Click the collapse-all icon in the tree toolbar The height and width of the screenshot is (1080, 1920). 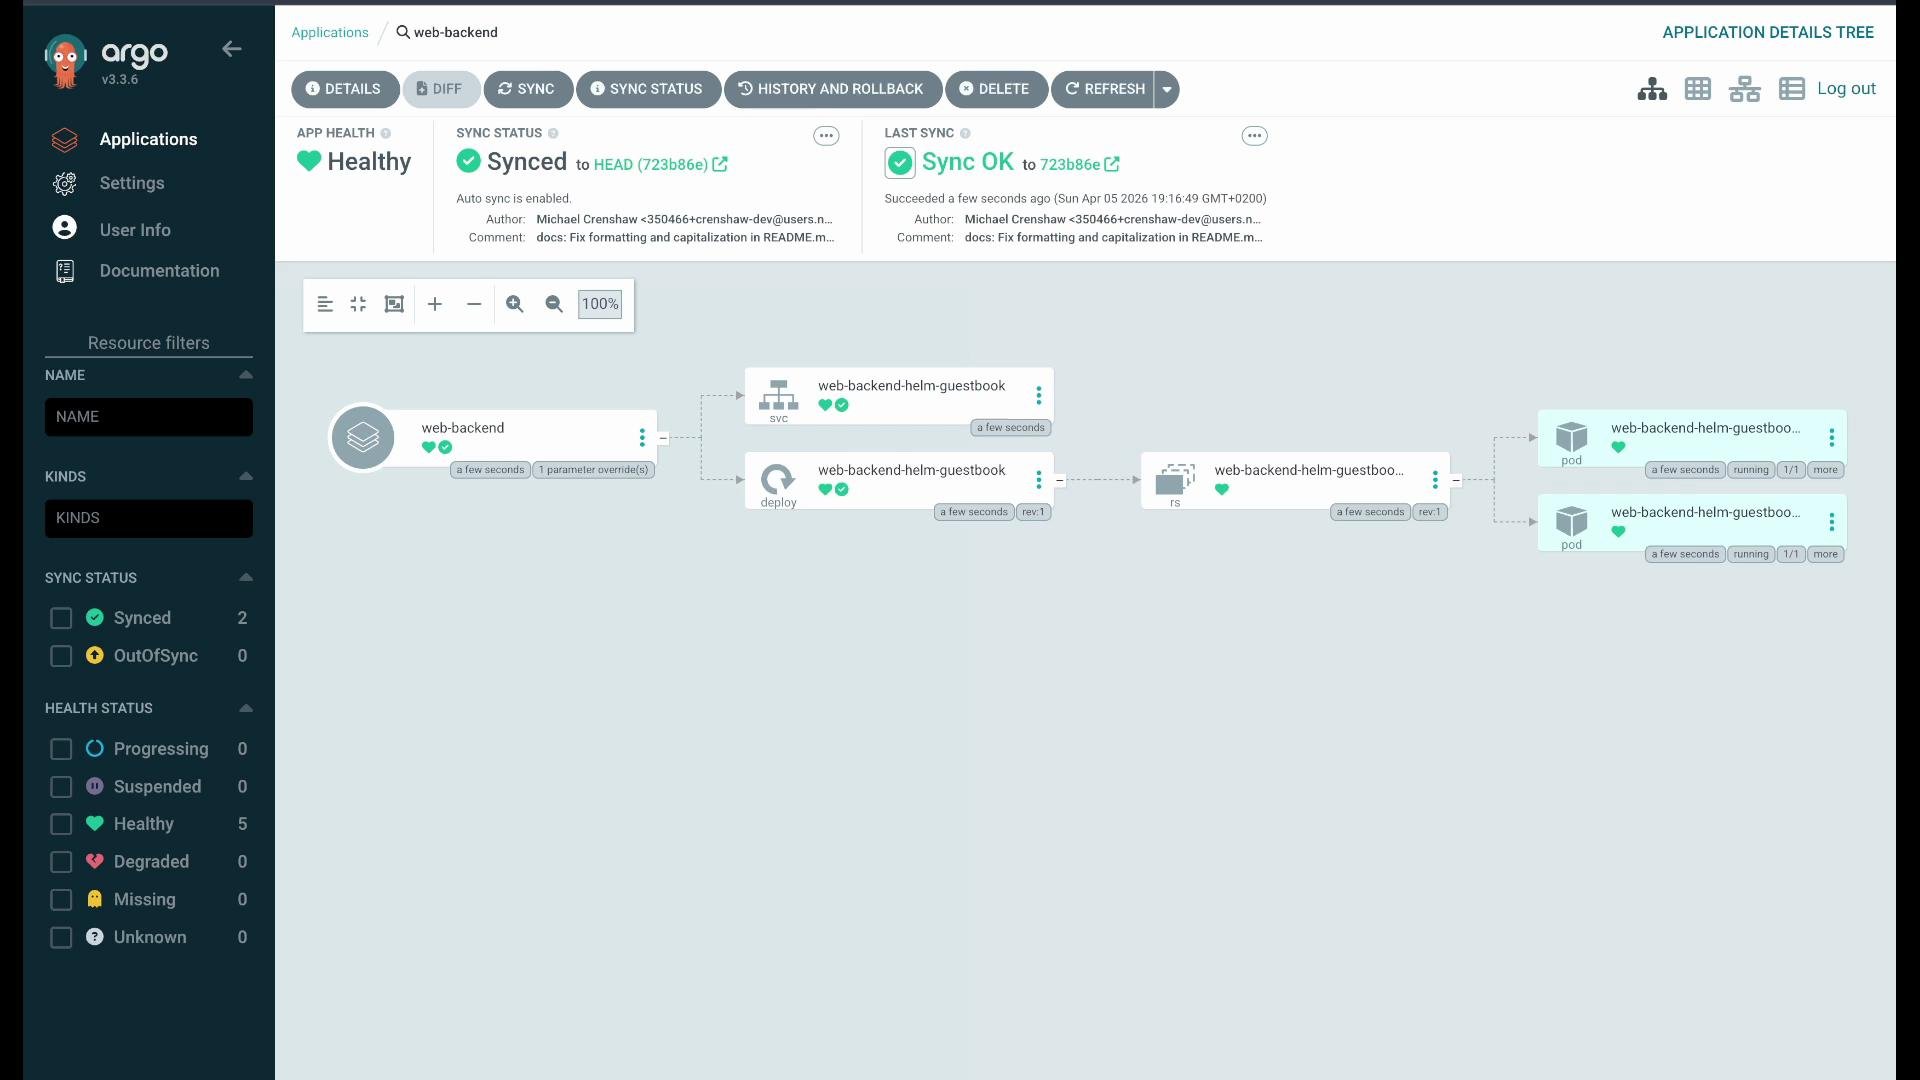(x=358, y=304)
